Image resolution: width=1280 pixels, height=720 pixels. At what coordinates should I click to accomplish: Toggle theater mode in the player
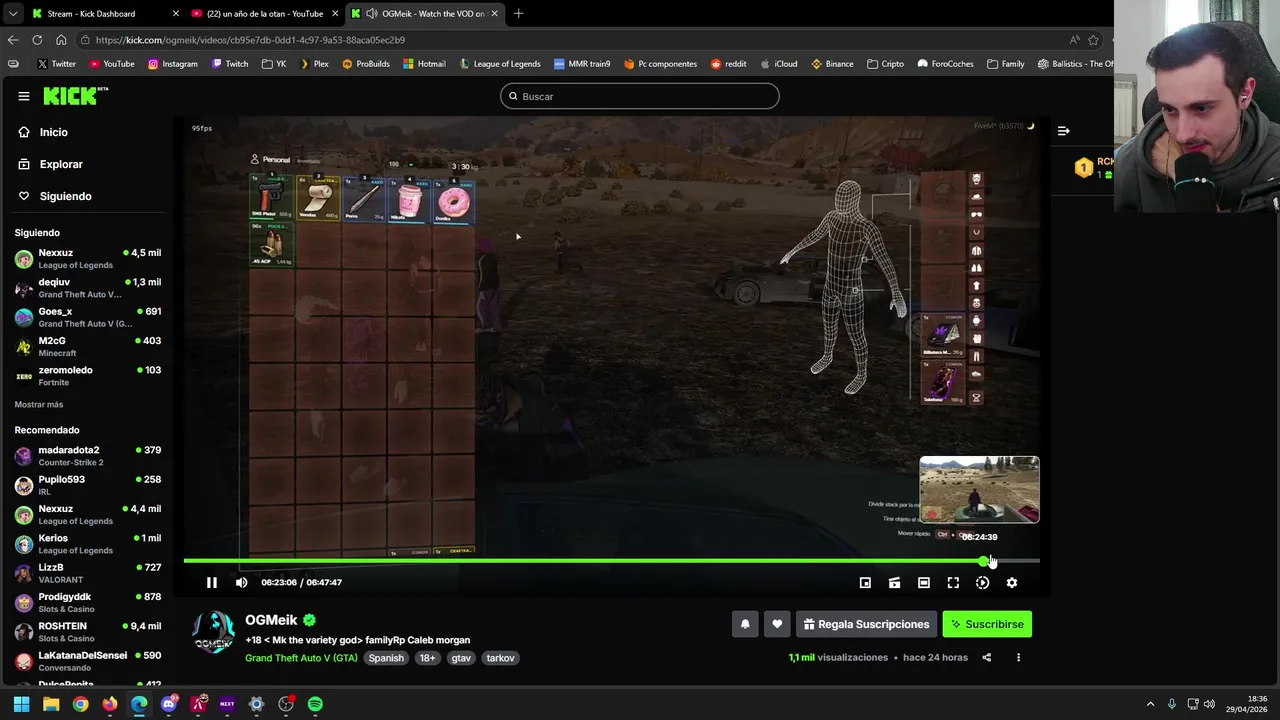click(x=924, y=583)
